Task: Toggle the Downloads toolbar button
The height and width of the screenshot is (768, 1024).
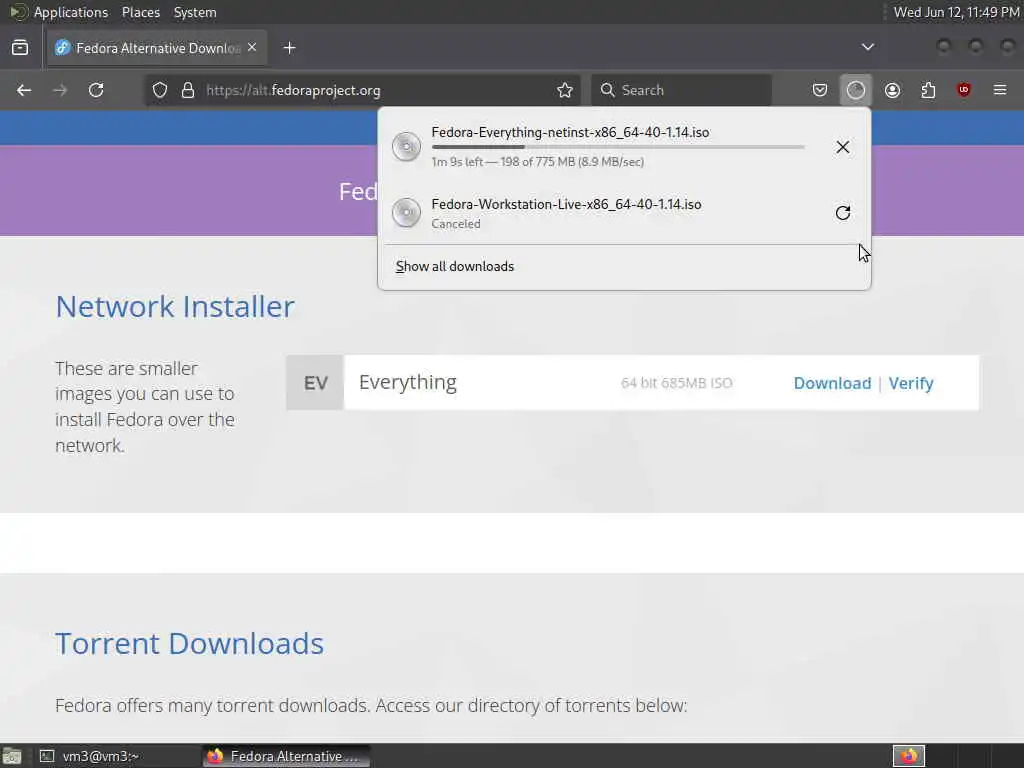Action: pyautogui.click(x=856, y=90)
